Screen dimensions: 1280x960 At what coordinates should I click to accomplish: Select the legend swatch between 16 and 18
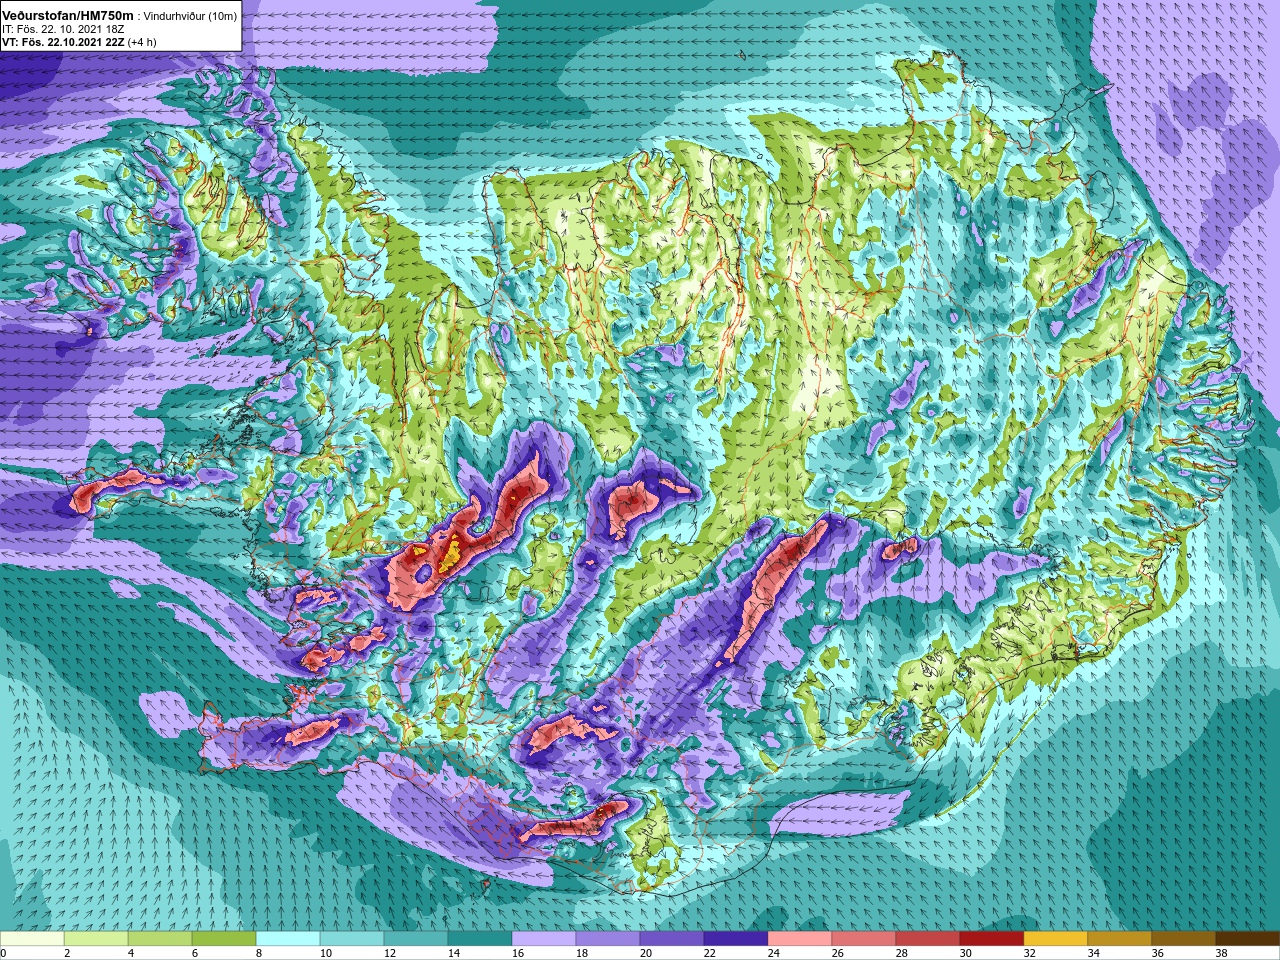(x=544, y=938)
